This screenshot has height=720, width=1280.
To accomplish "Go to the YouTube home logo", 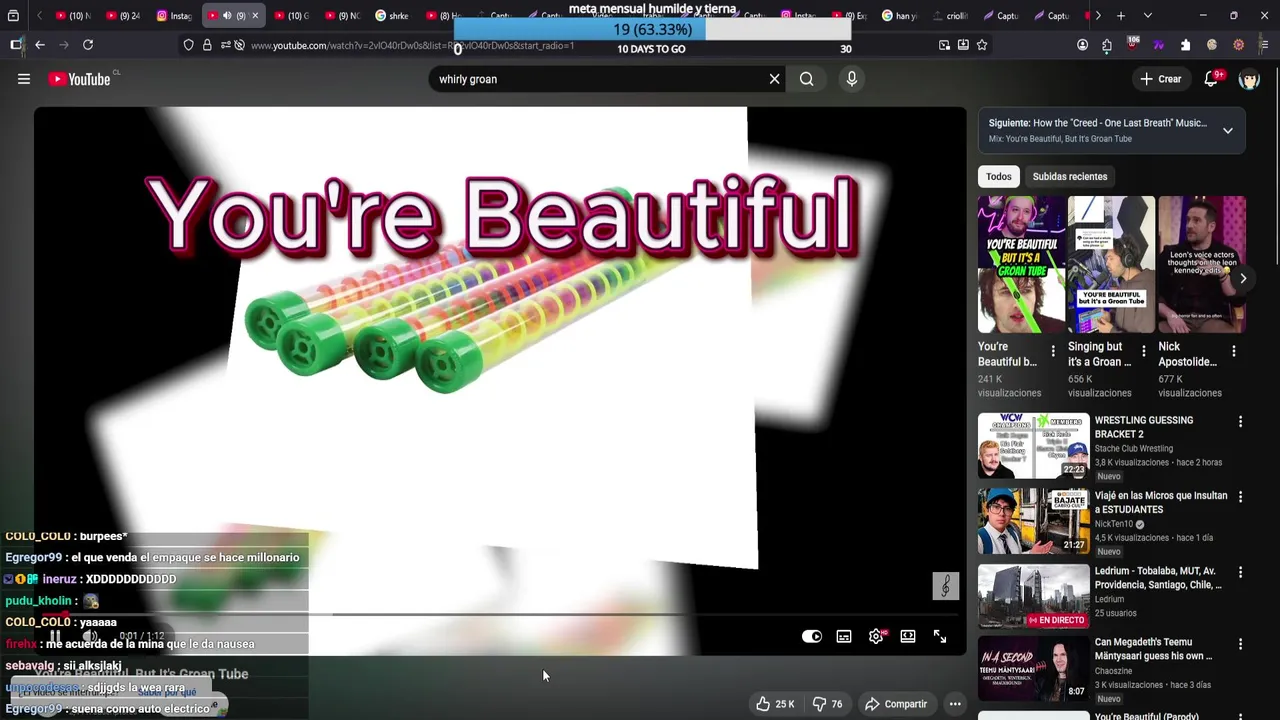I will [x=80, y=79].
